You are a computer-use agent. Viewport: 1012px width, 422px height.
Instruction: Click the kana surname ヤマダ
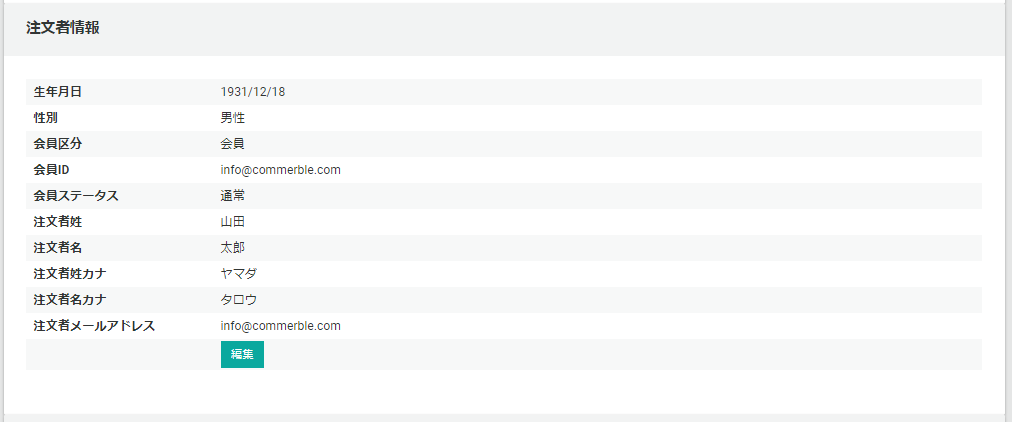(x=239, y=274)
